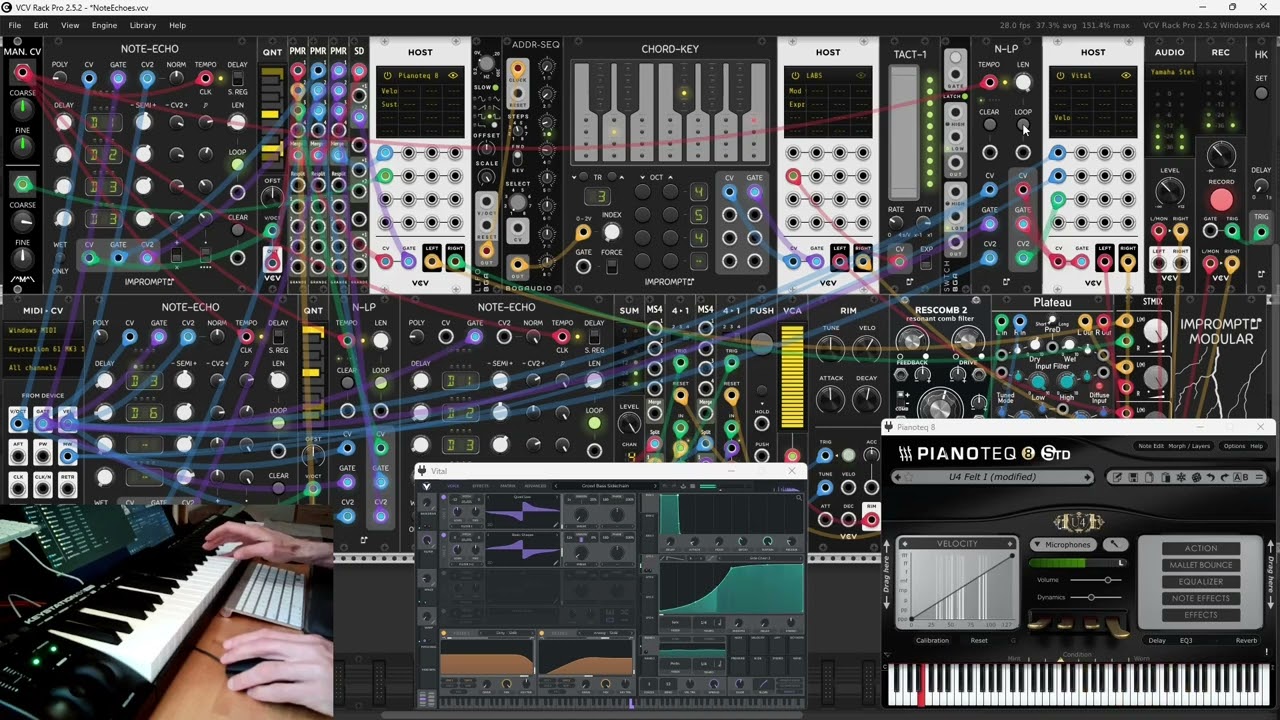Click Vital envelope magnifier icon
The width and height of the screenshot is (1280, 720).
point(798,498)
